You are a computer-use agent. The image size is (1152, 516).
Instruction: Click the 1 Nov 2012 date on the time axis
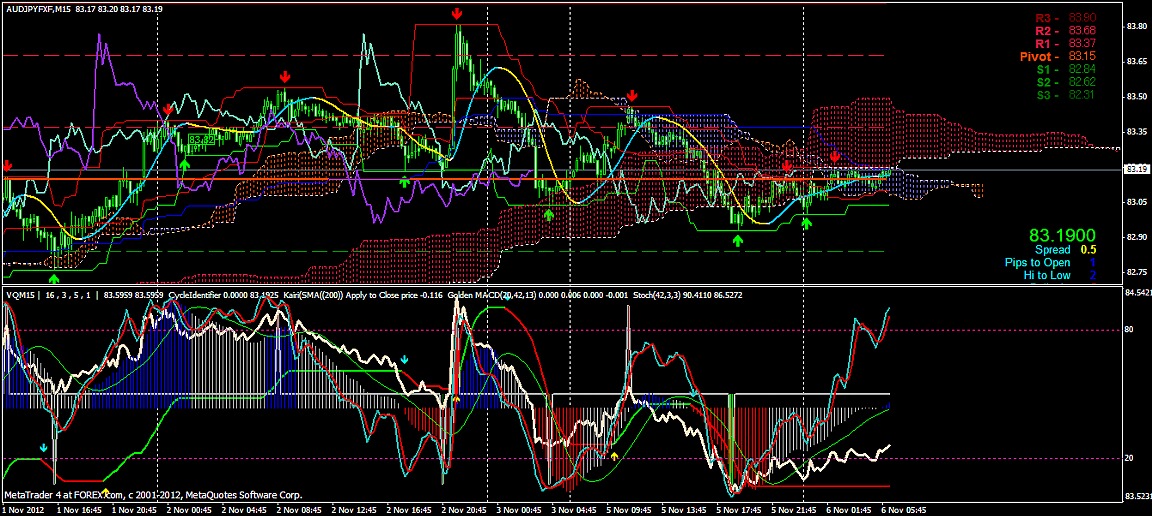coord(22,509)
